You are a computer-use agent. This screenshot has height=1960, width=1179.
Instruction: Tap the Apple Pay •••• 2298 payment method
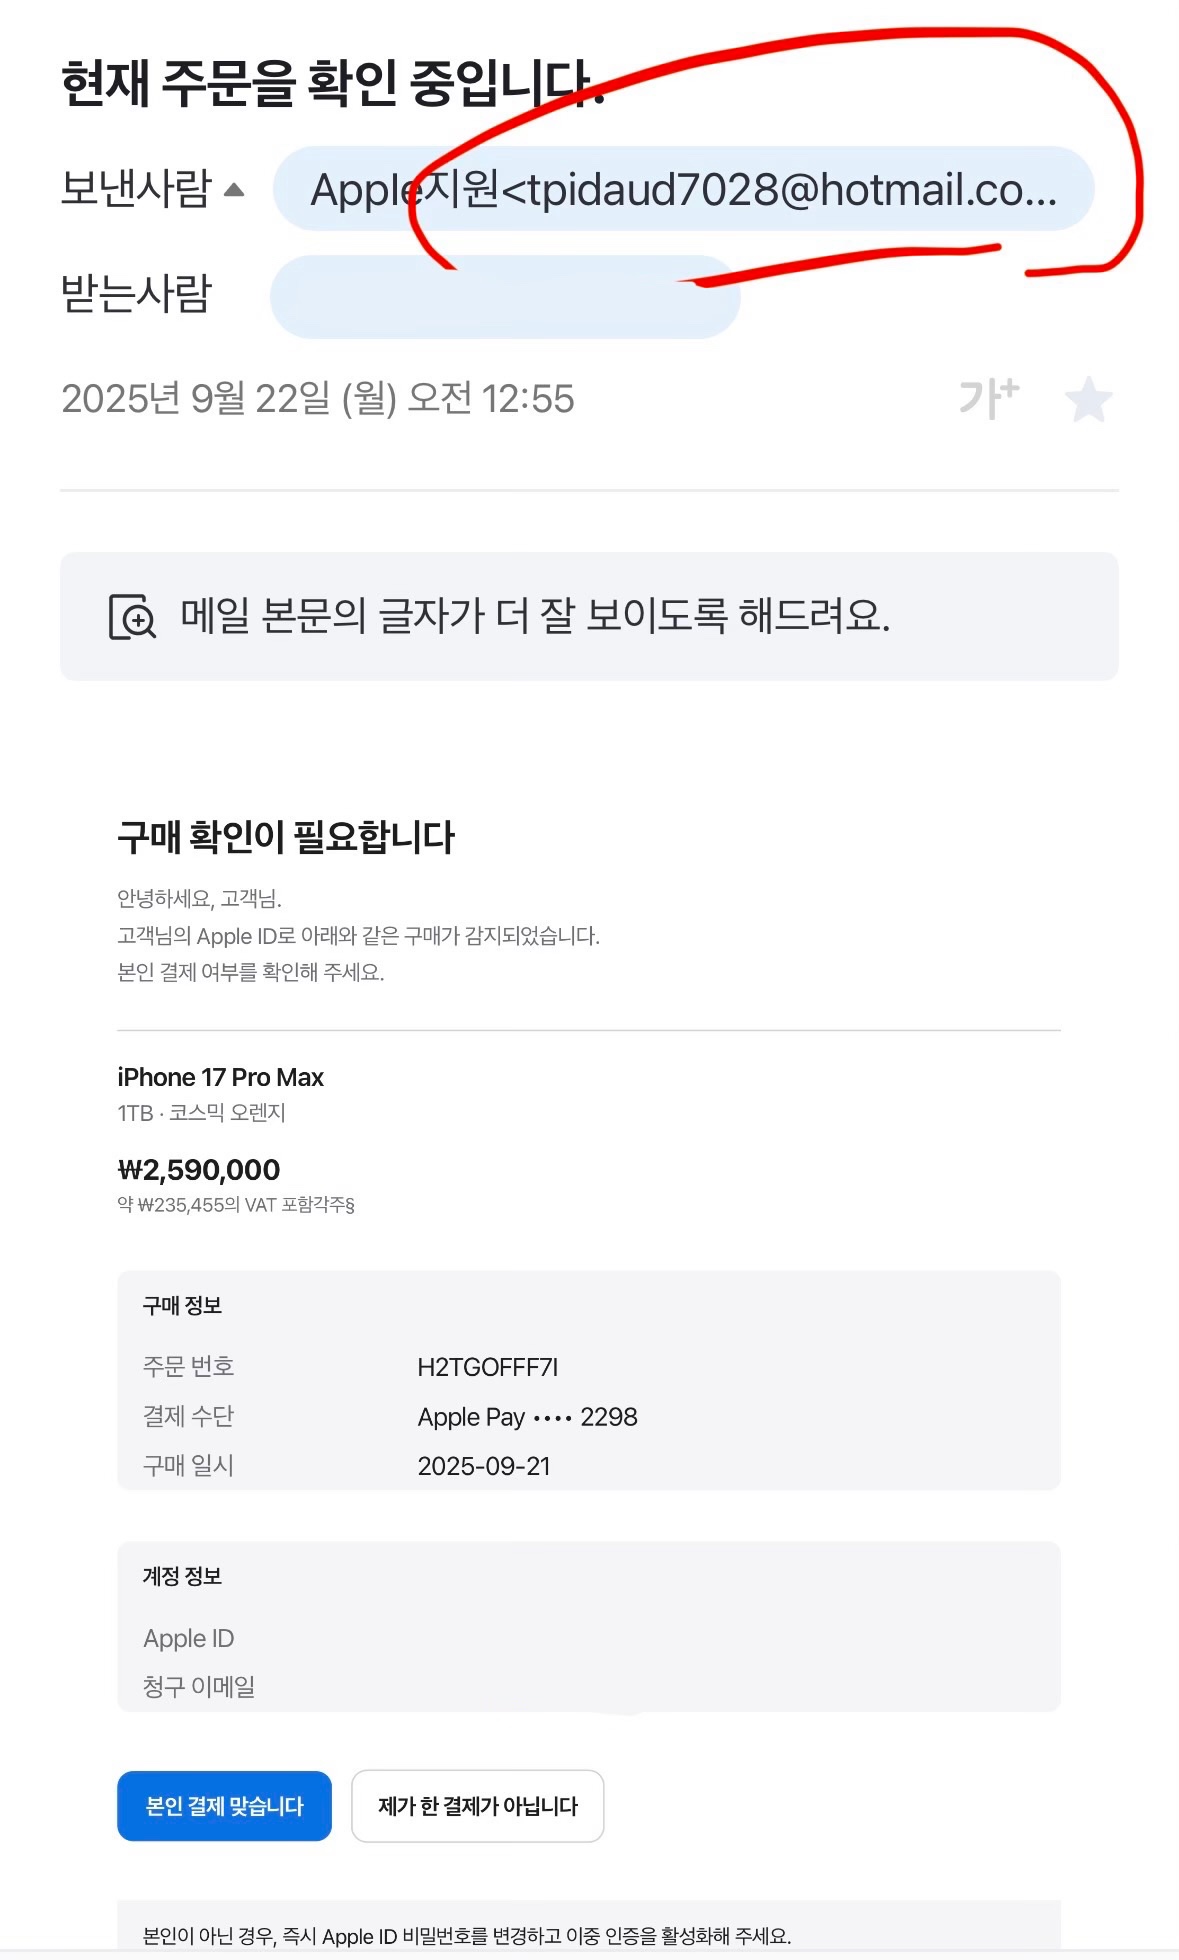[527, 1417]
